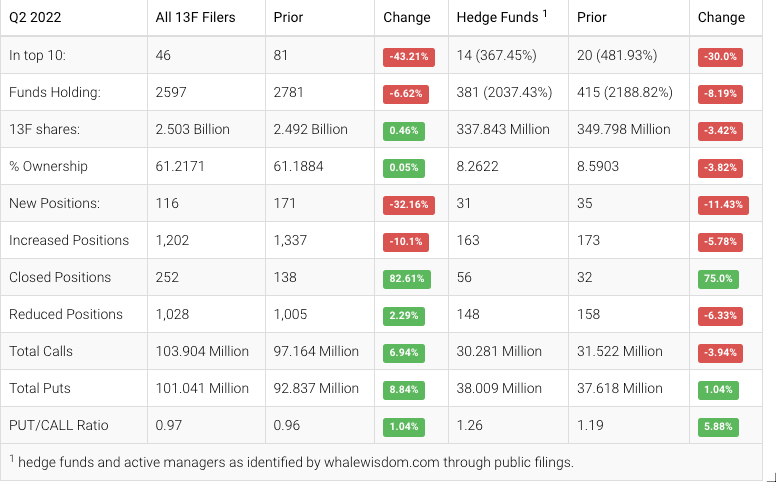The image size is (776, 482).
Task: Click the 2.503 Billion 13F shares value
Action: 193,129
